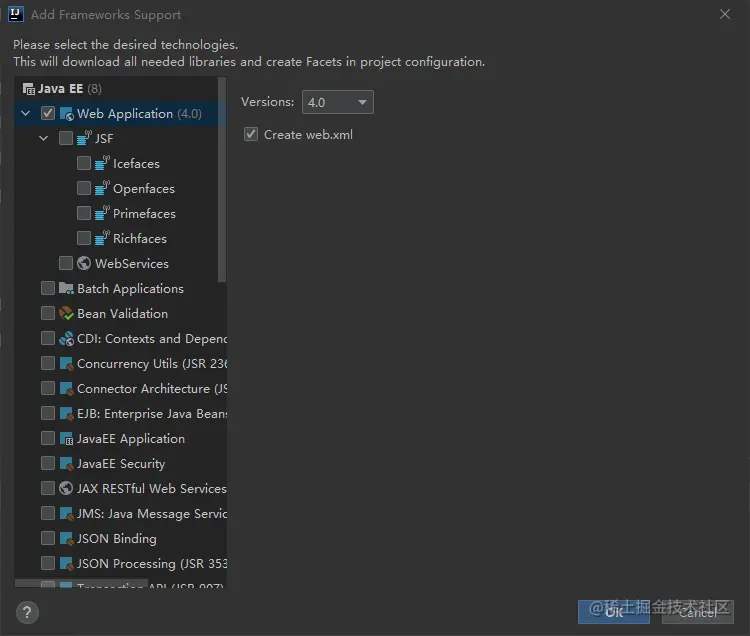The height and width of the screenshot is (636, 750).
Task: Check the JSON Binding checkbox
Action: (48, 538)
